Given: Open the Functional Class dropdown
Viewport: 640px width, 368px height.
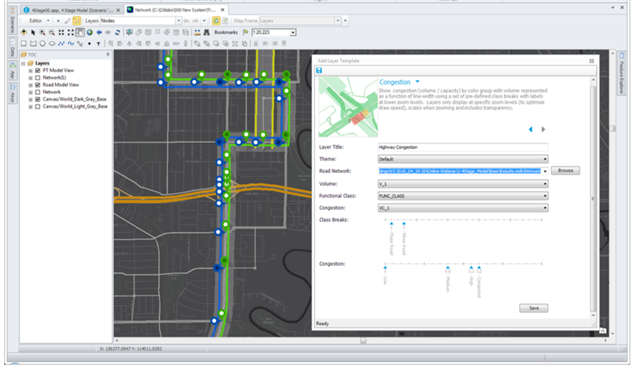Looking at the screenshot, I should click(463, 196).
